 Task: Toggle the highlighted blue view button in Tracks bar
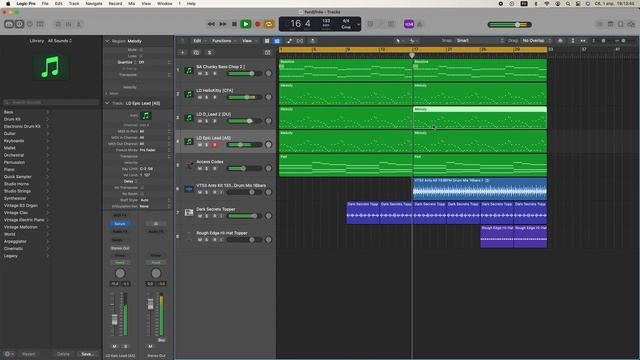point(277,41)
